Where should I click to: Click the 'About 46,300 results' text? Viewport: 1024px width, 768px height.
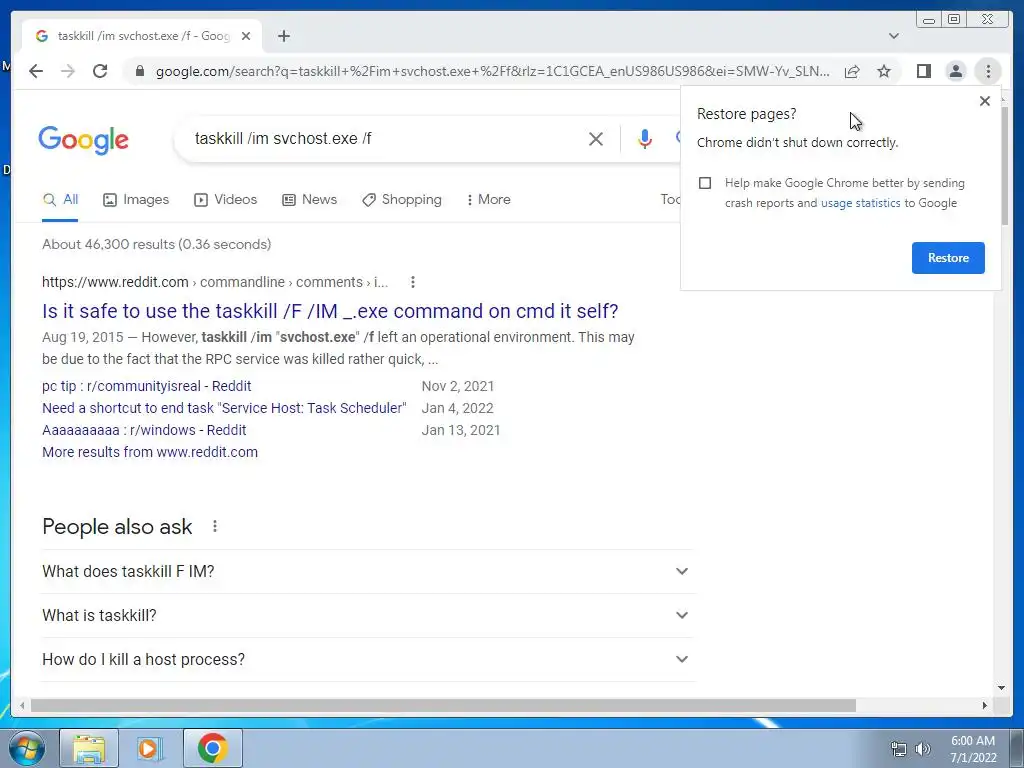157,244
